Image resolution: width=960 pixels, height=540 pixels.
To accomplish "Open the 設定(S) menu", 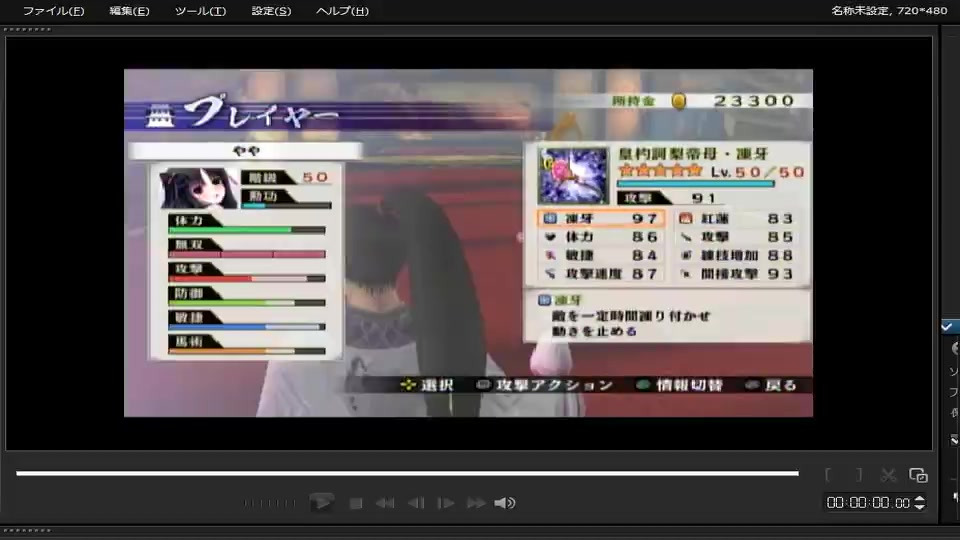I will tap(271, 11).
